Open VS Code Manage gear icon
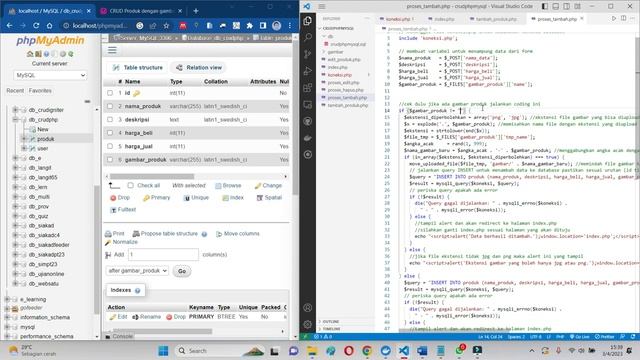 (308, 324)
